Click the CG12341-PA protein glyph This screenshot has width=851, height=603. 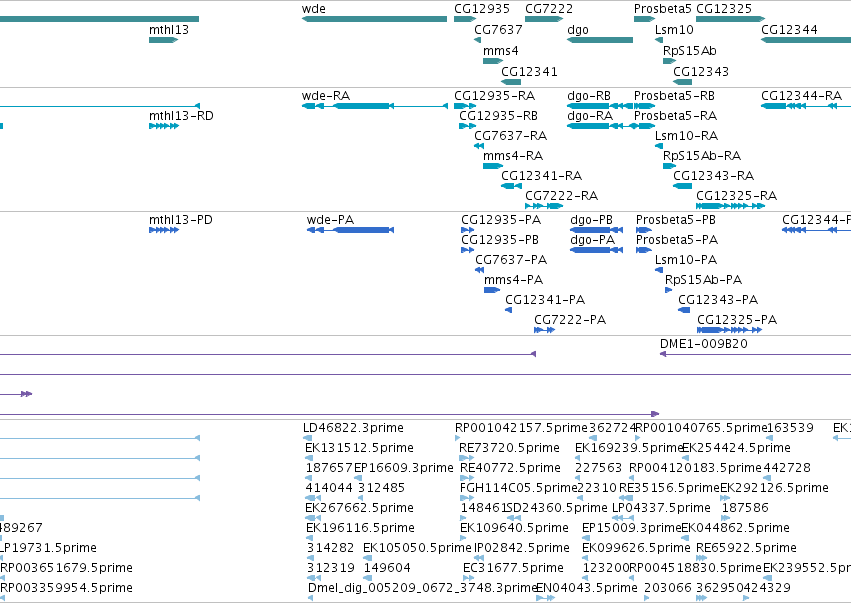click(x=509, y=310)
